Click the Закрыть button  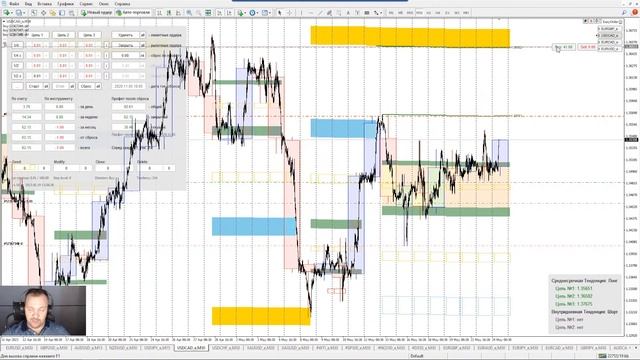(125, 45)
